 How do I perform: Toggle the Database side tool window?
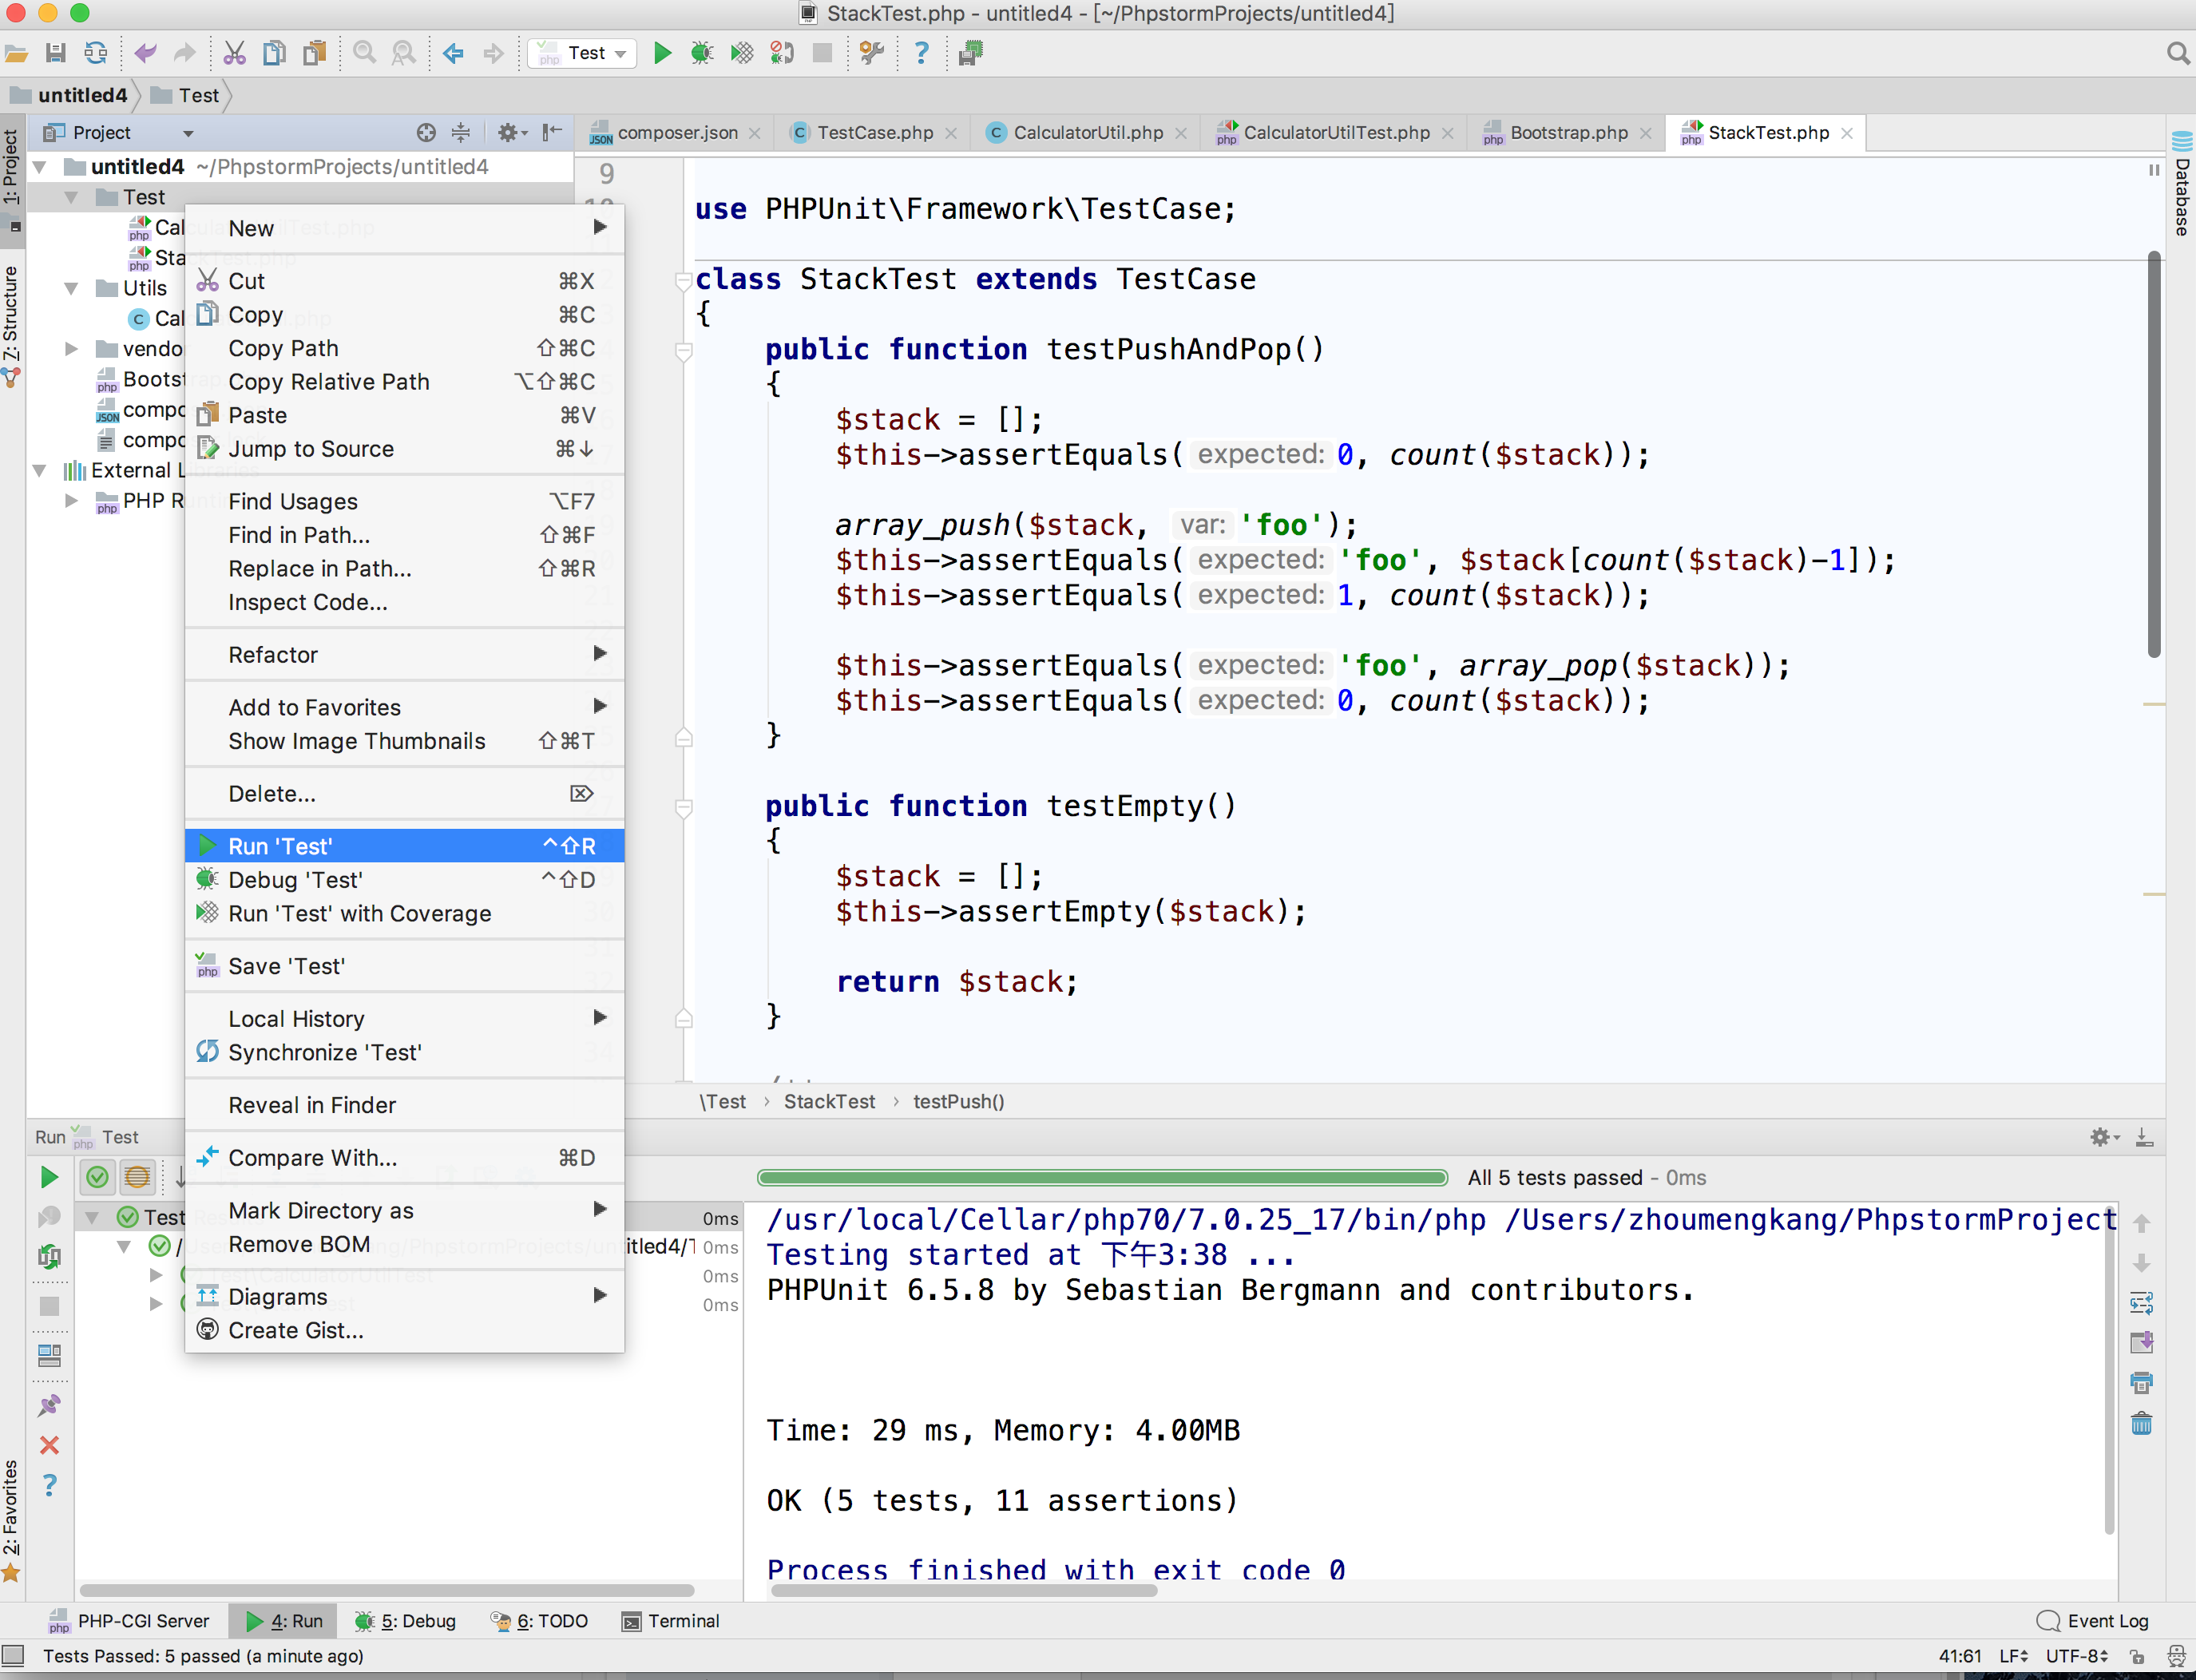[x=2182, y=184]
